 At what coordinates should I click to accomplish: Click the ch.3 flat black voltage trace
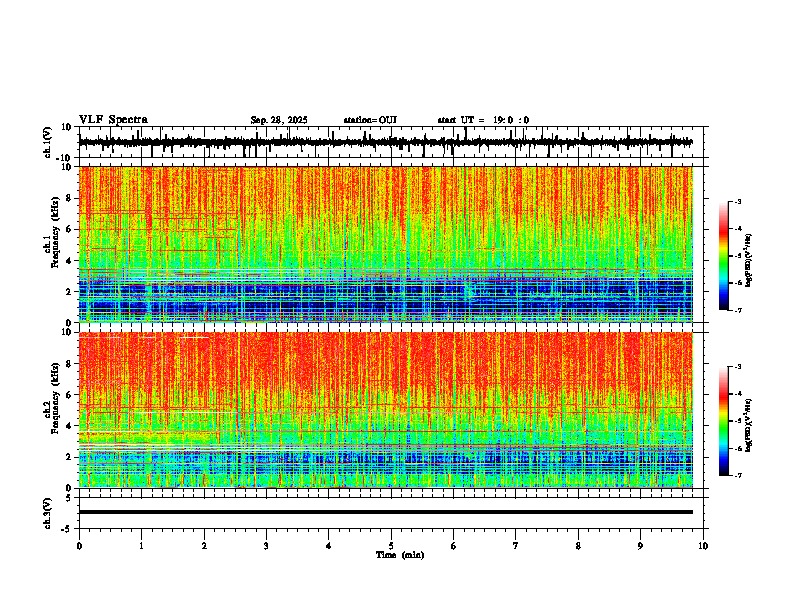(x=385, y=512)
